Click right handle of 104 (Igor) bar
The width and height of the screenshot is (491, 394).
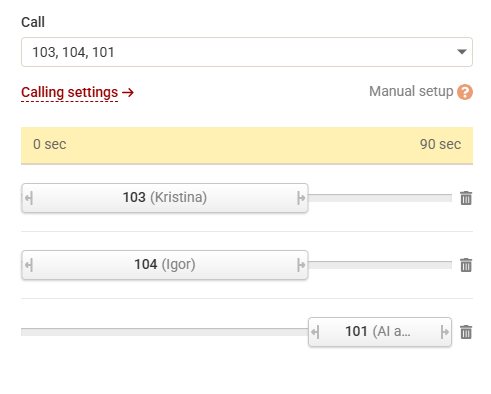(x=301, y=266)
